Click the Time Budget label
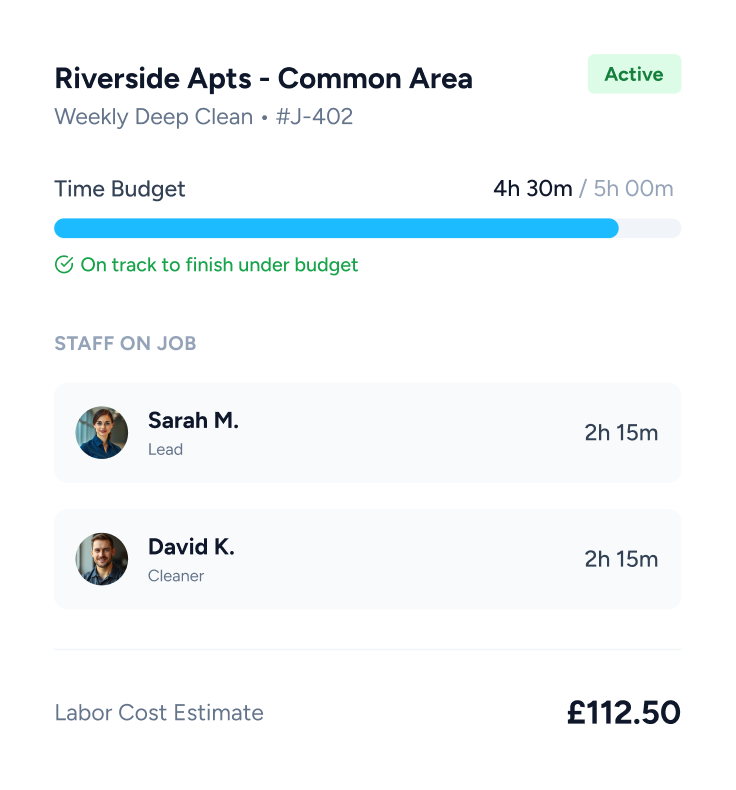 point(120,189)
